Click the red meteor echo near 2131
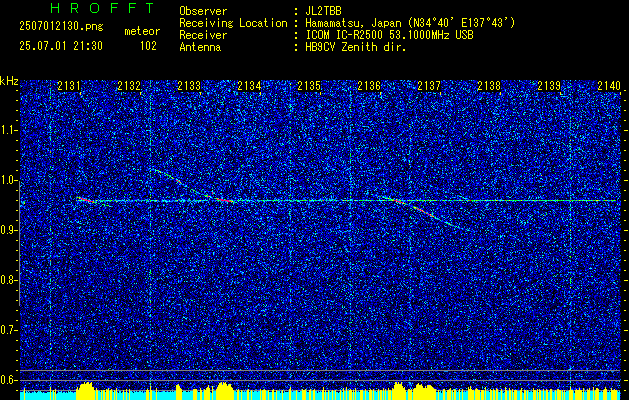The width and height of the screenshot is (629, 400). (86, 199)
